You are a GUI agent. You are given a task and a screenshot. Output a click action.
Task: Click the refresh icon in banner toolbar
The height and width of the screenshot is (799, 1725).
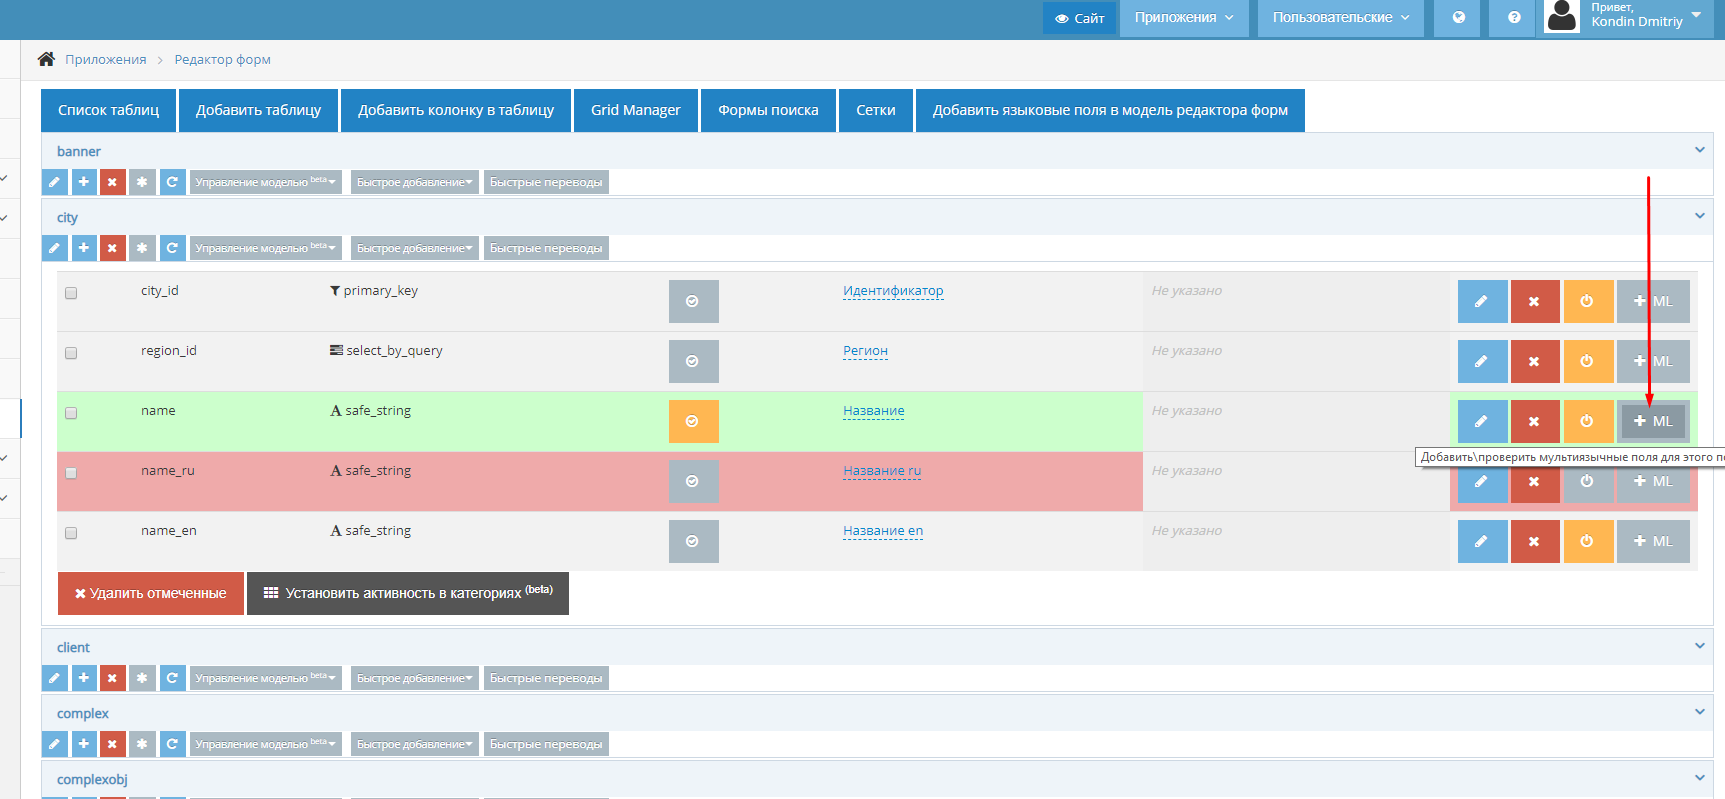pos(172,182)
